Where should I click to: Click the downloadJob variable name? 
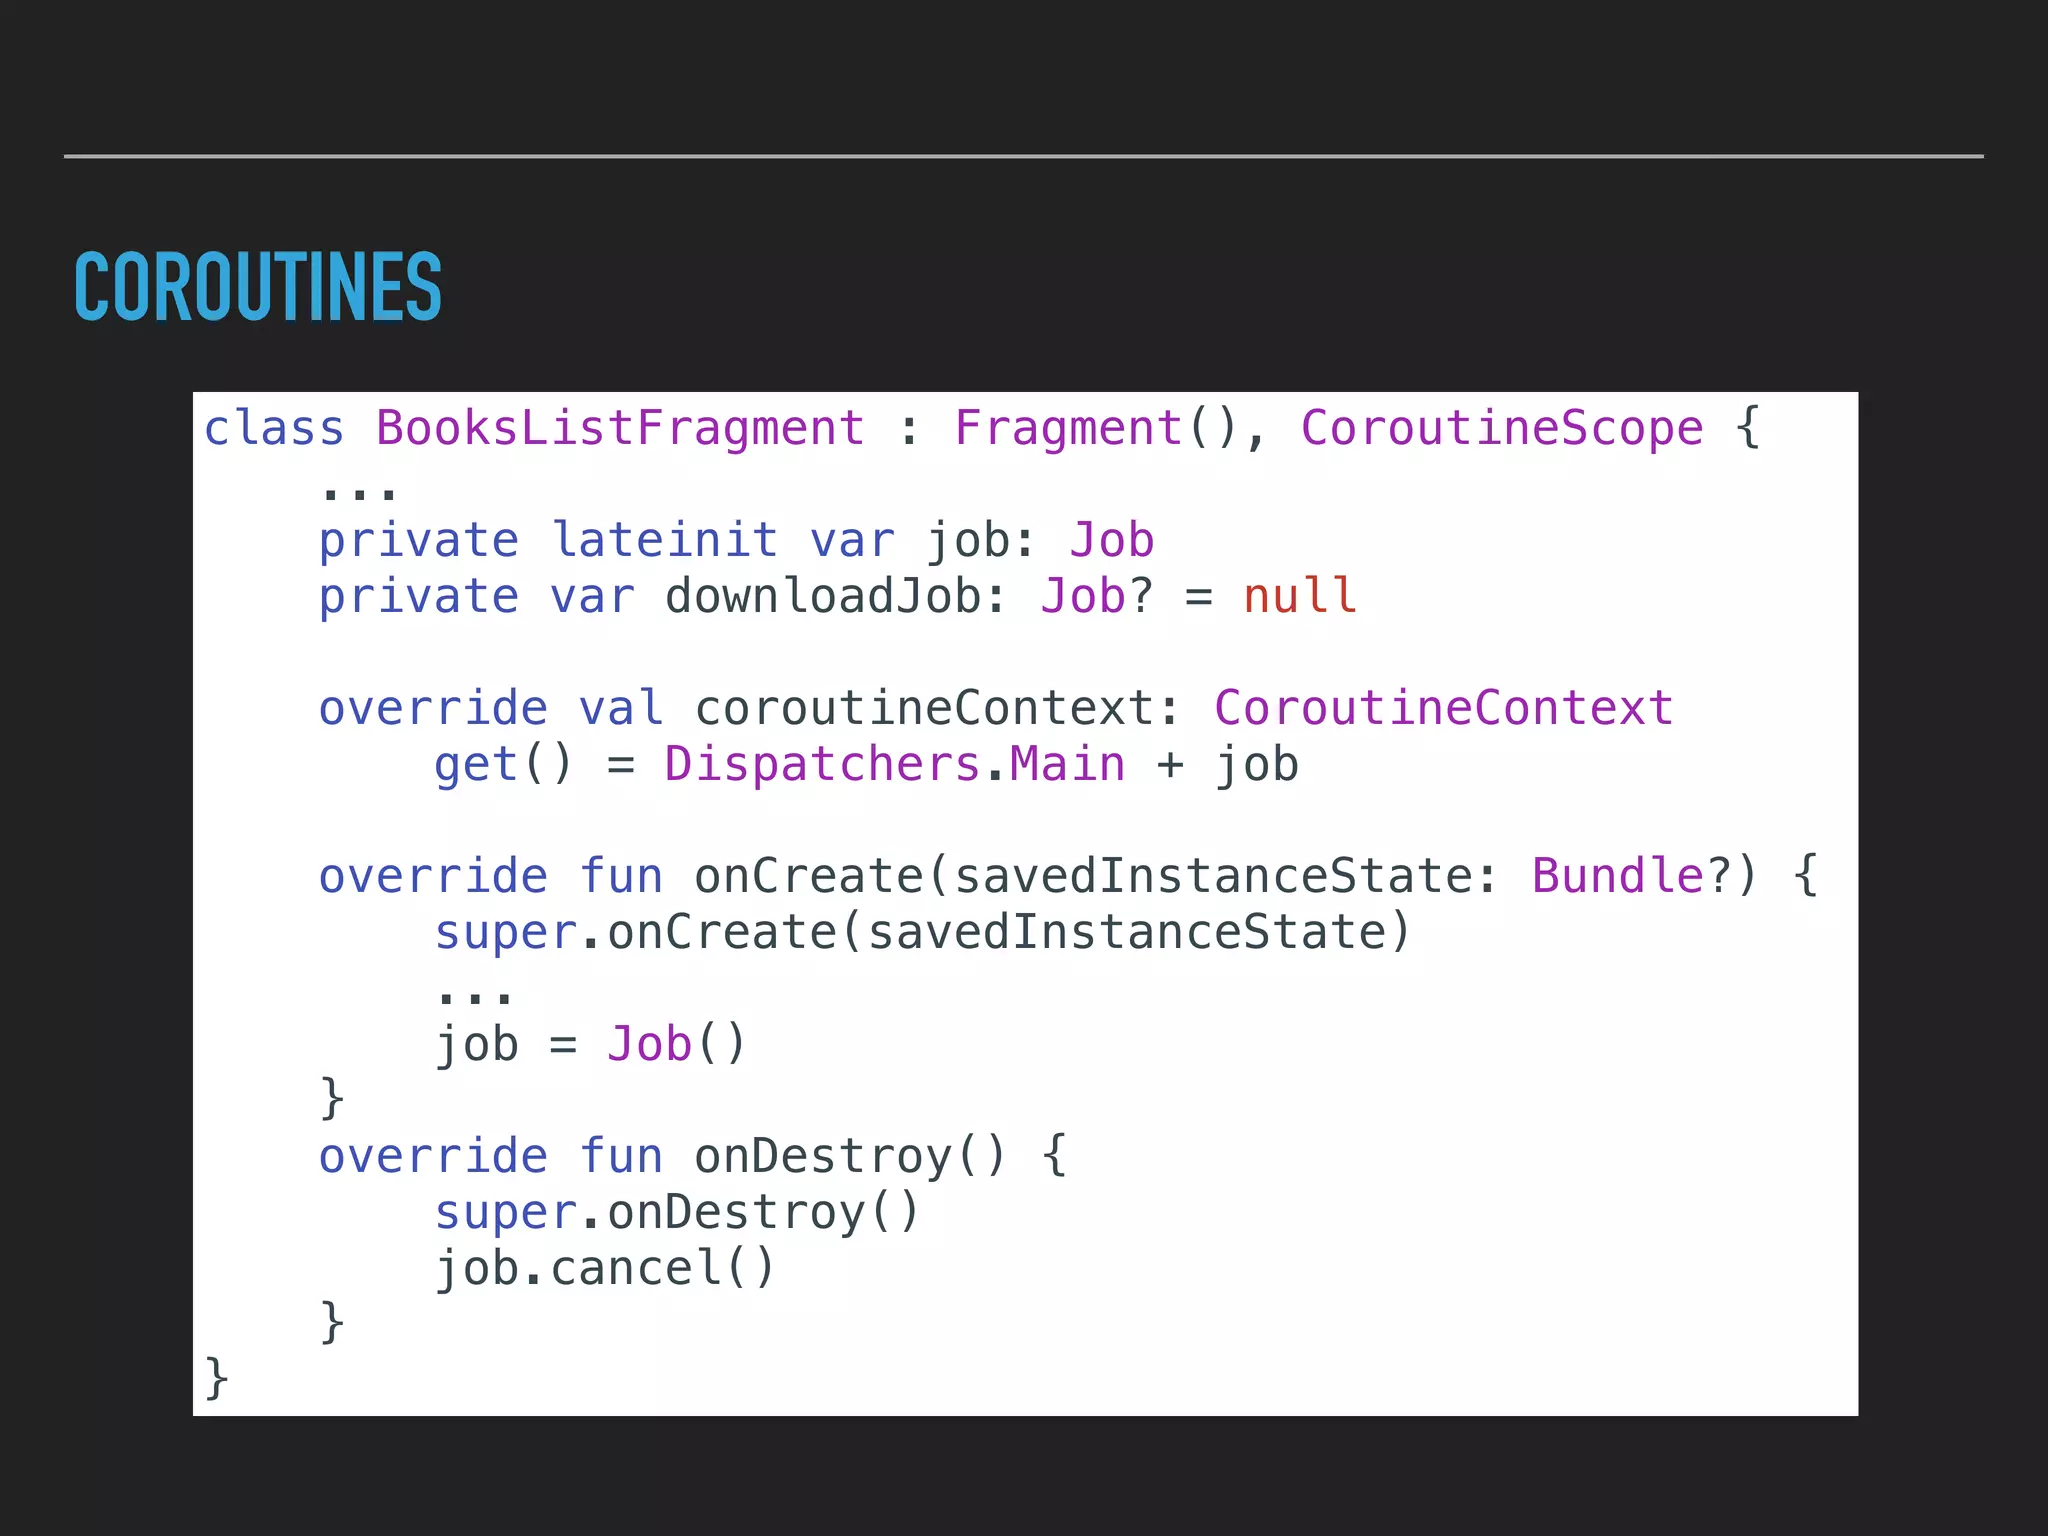pos(822,597)
